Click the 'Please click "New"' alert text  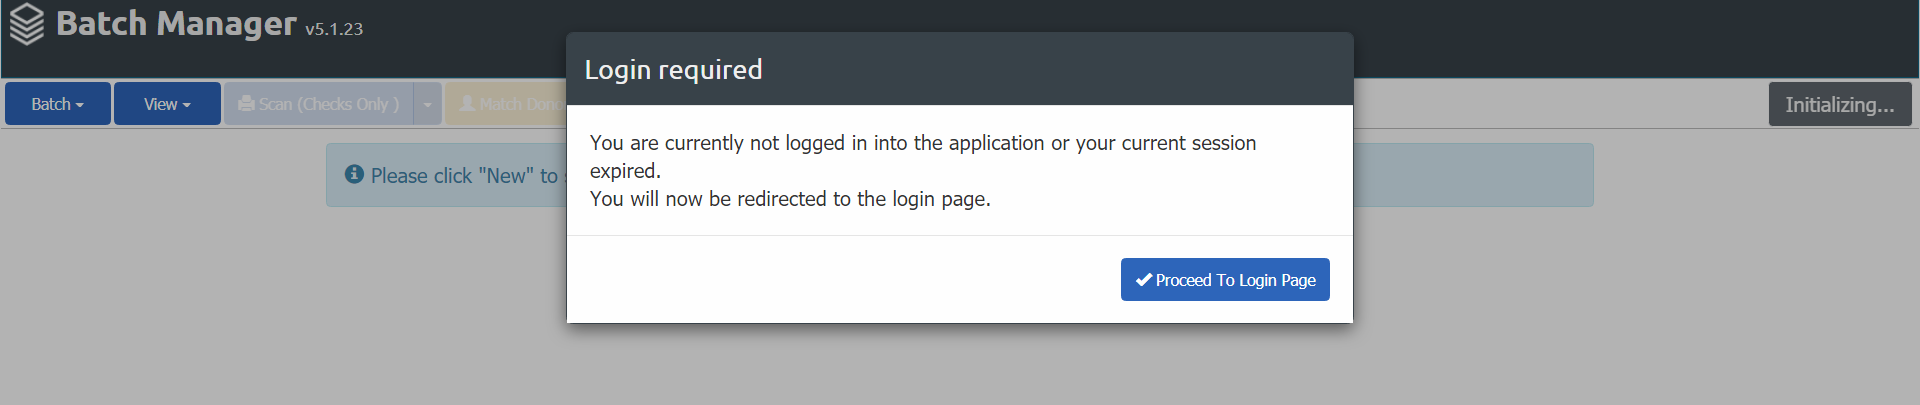(464, 176)
